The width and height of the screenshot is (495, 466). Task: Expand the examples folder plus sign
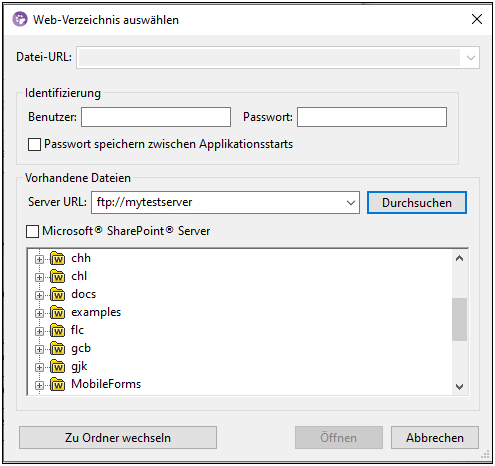click(x=39, y=313)
